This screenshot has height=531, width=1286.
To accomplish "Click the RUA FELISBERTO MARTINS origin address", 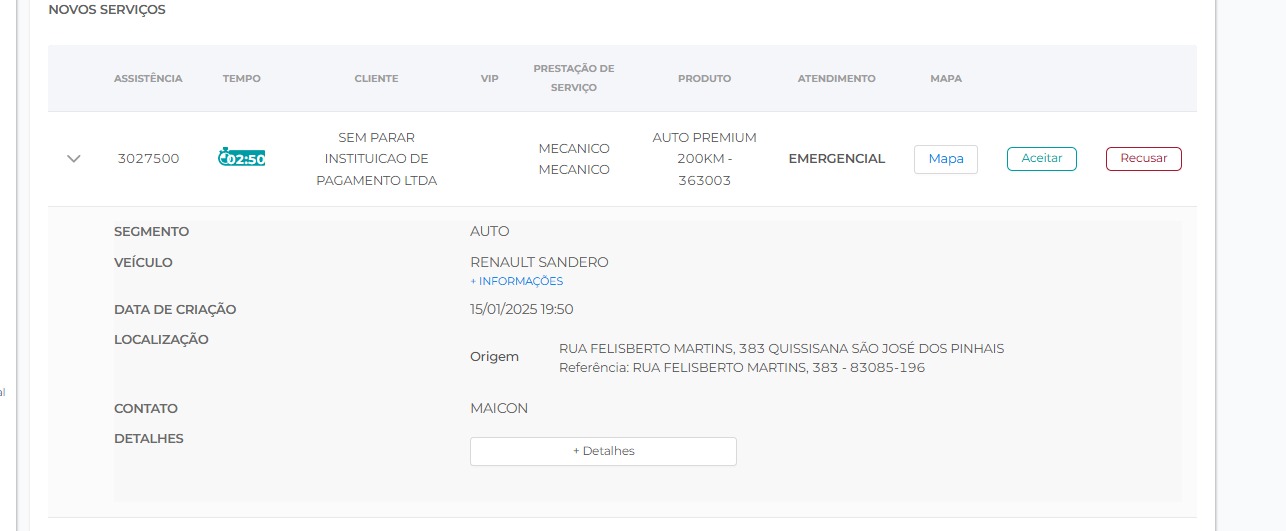I will pos(780,349).
